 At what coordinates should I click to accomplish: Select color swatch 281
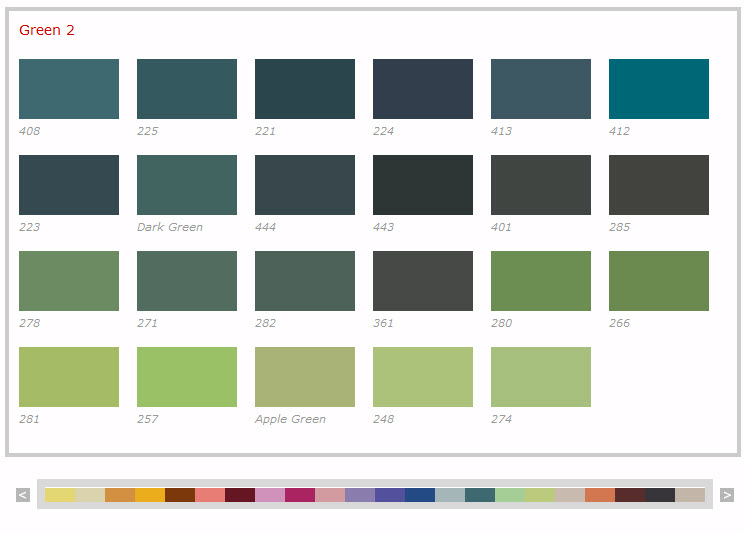click(x=69, y=377)
